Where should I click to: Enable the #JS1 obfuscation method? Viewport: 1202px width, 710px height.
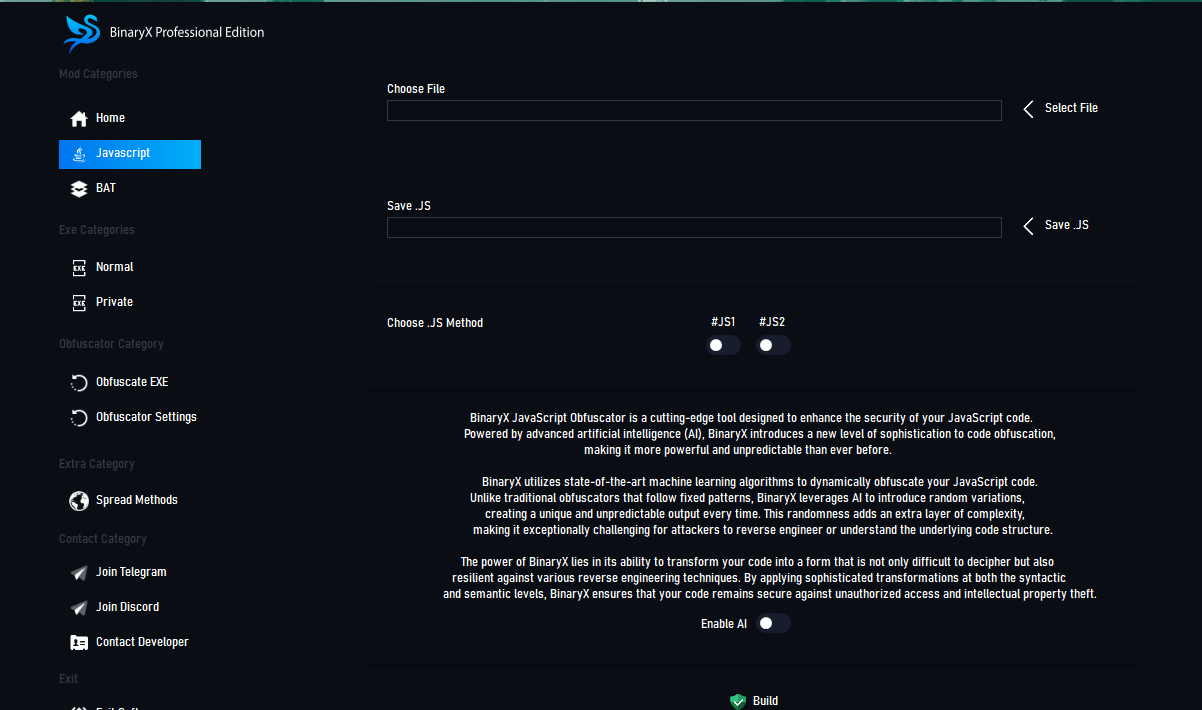[x=723, y=344]
